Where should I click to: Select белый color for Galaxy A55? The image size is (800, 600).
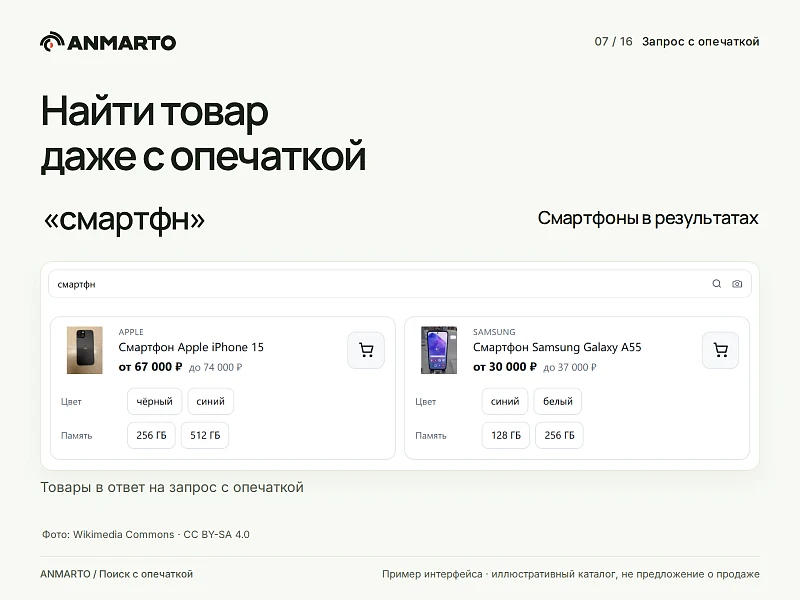[558, 402]
